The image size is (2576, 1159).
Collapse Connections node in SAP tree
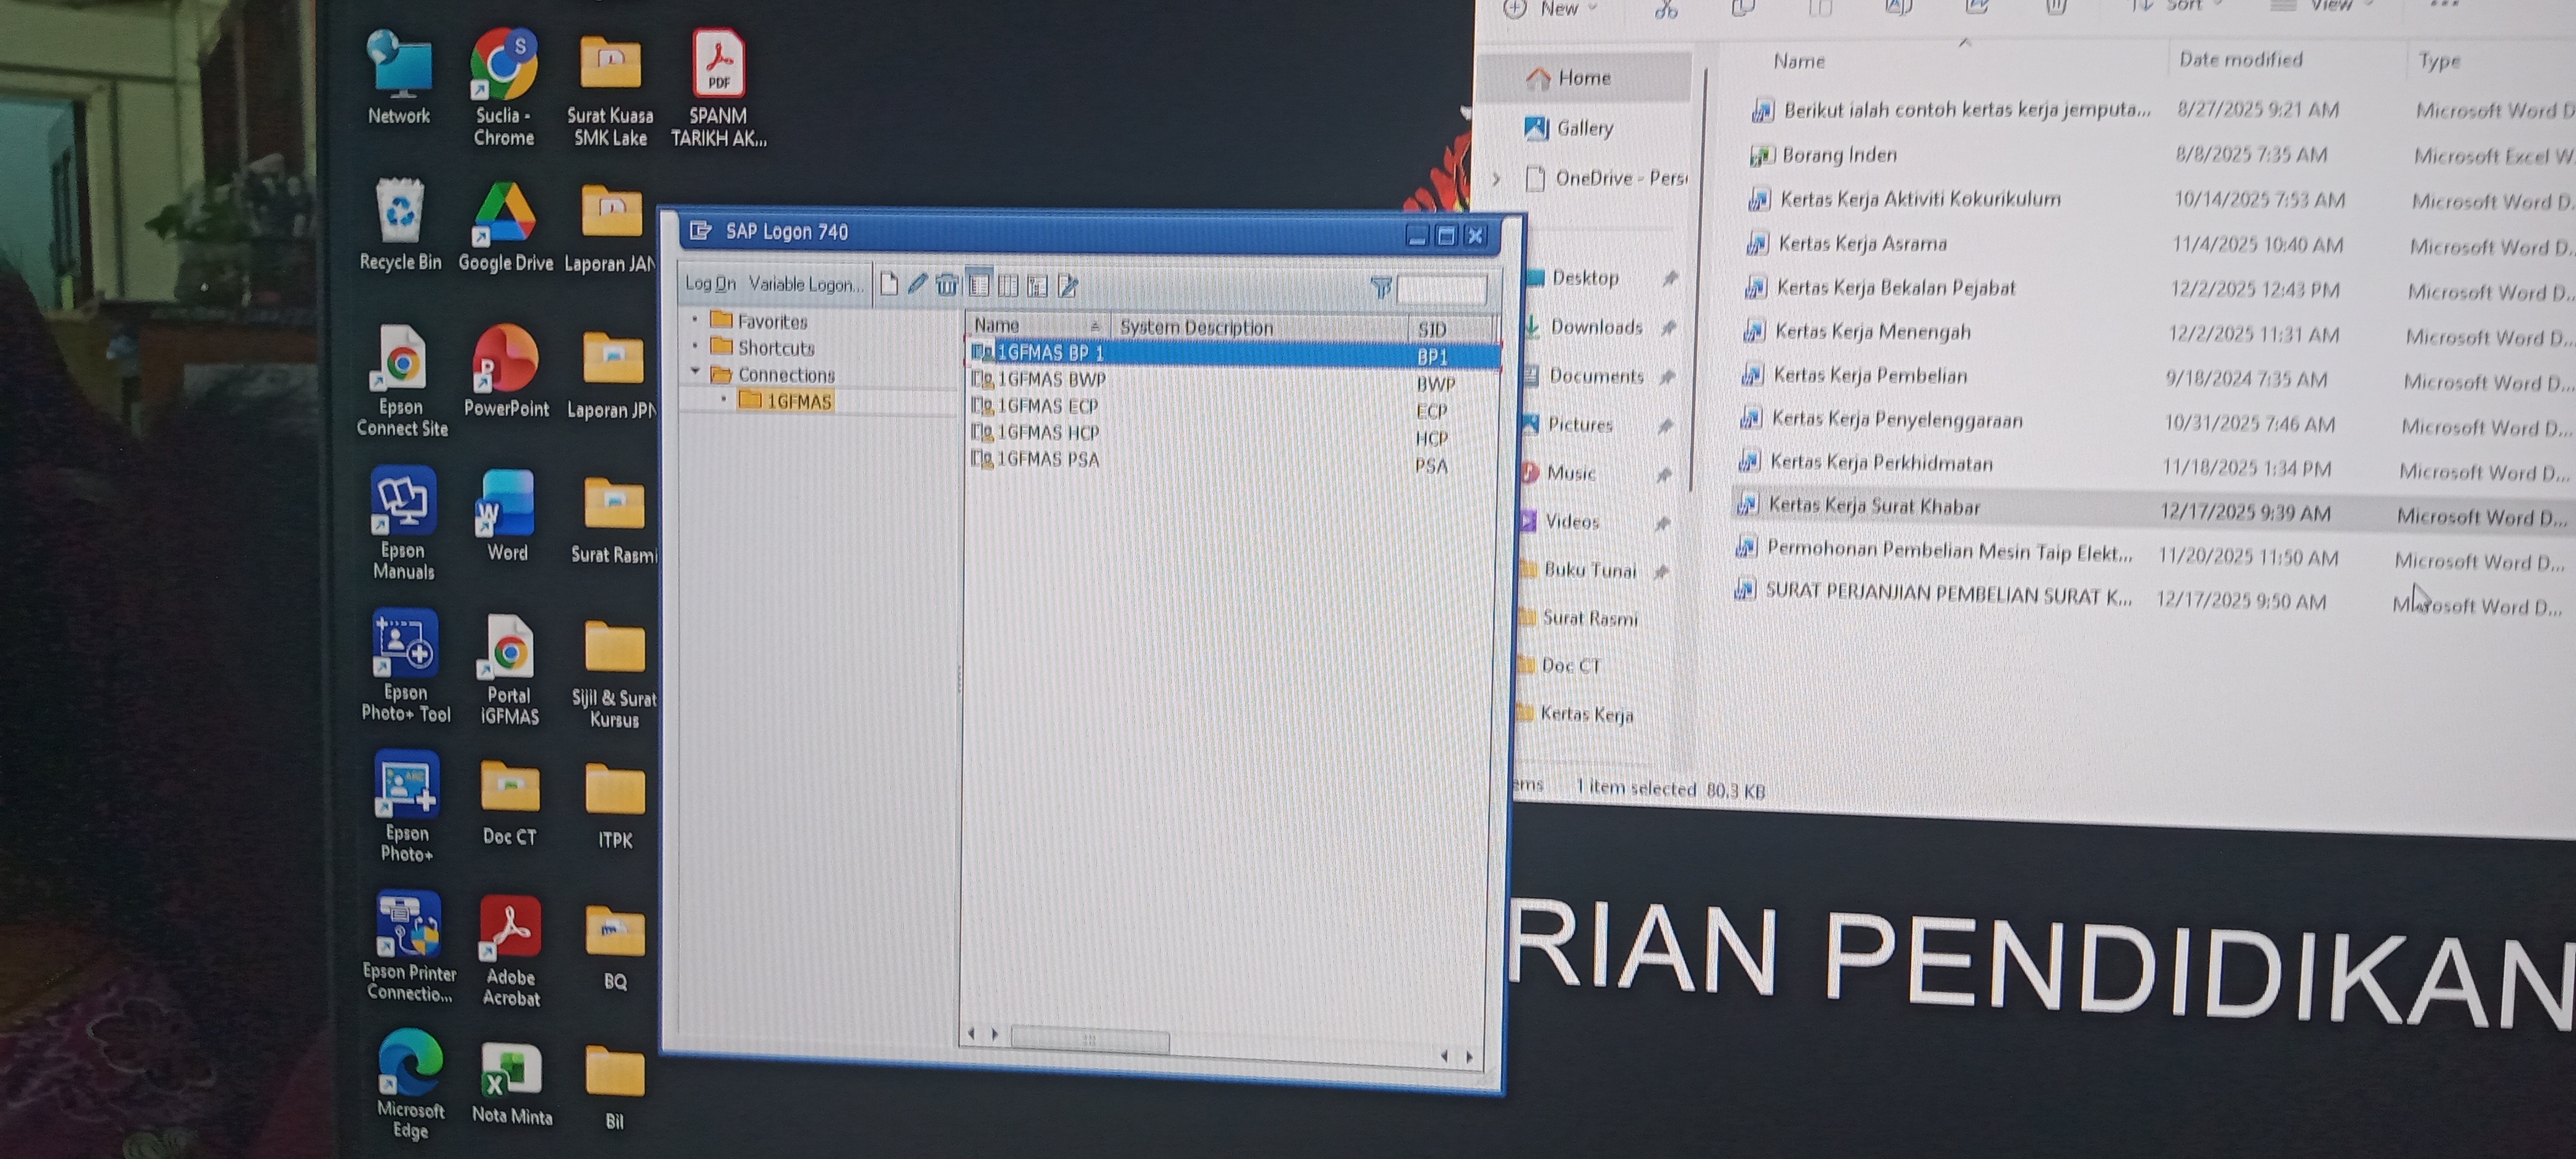pyautogui.click(x=695, y=372)
